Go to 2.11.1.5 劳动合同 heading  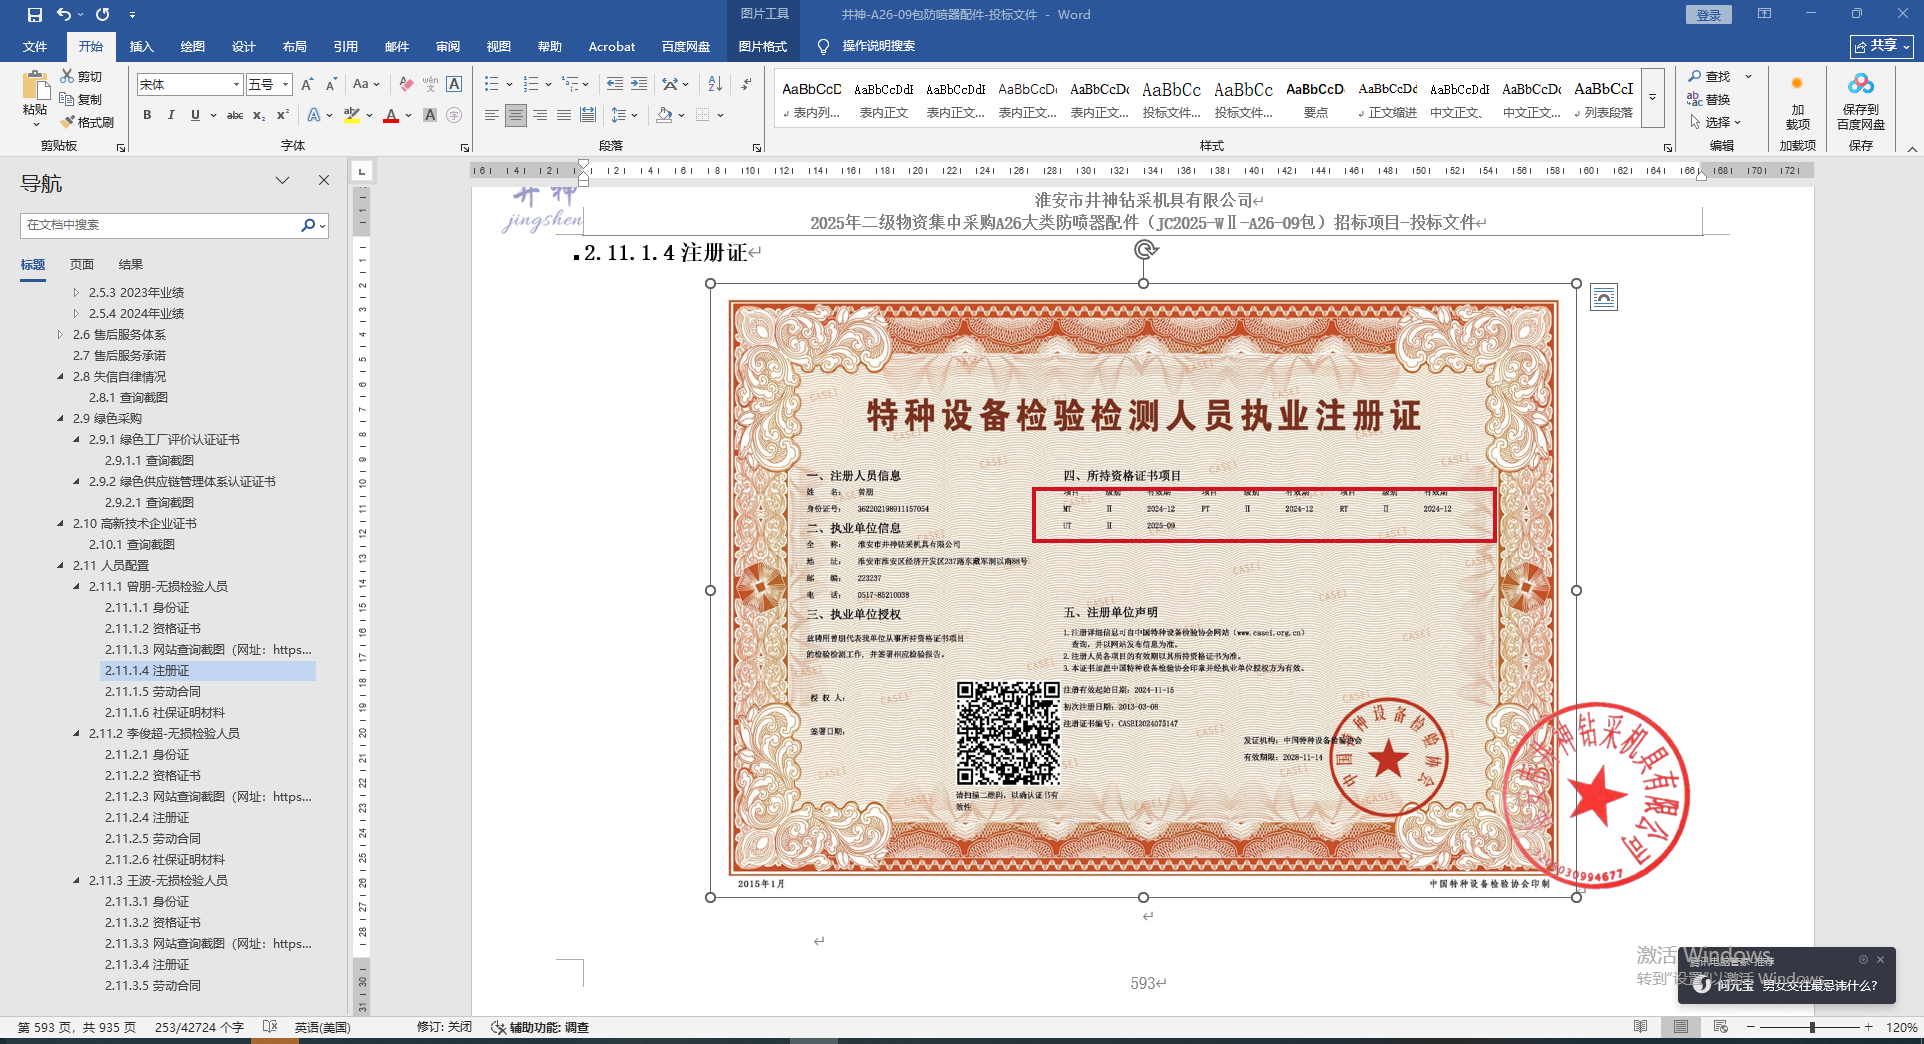tap(153, 691)
